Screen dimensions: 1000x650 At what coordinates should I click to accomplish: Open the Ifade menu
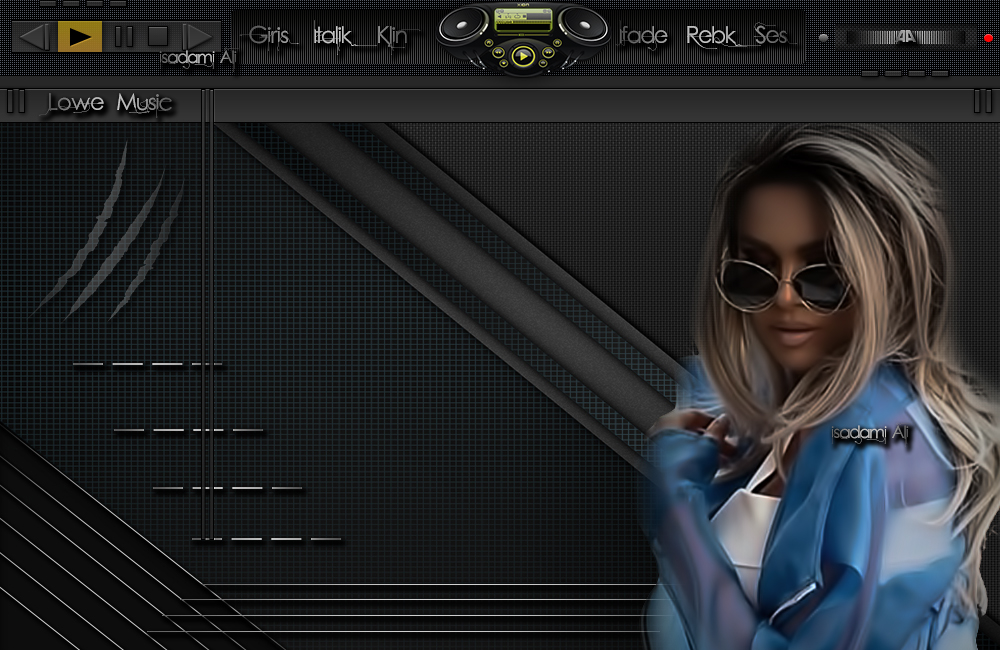pos(643,36)
